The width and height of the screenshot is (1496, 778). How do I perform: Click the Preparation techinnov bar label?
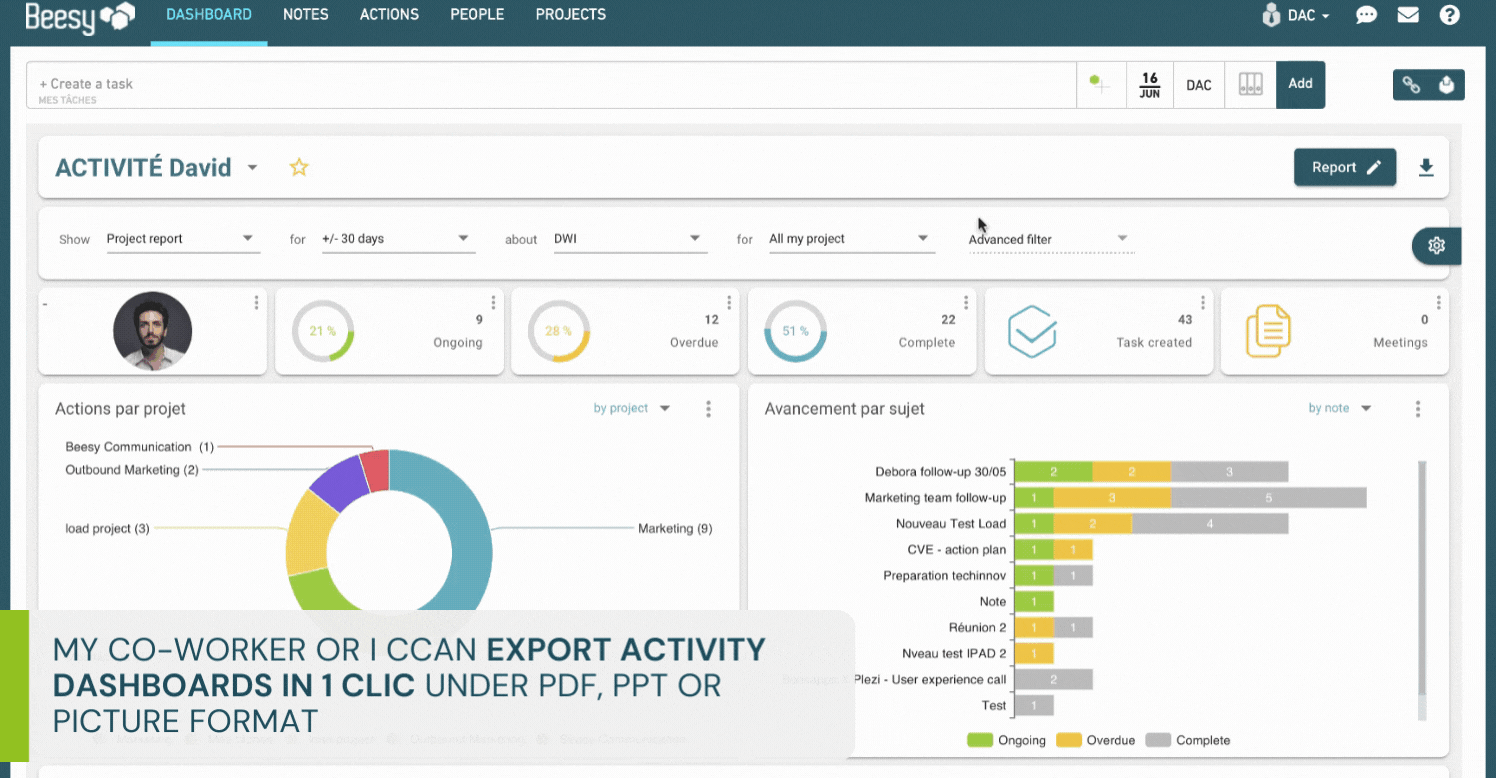[945, 575]
